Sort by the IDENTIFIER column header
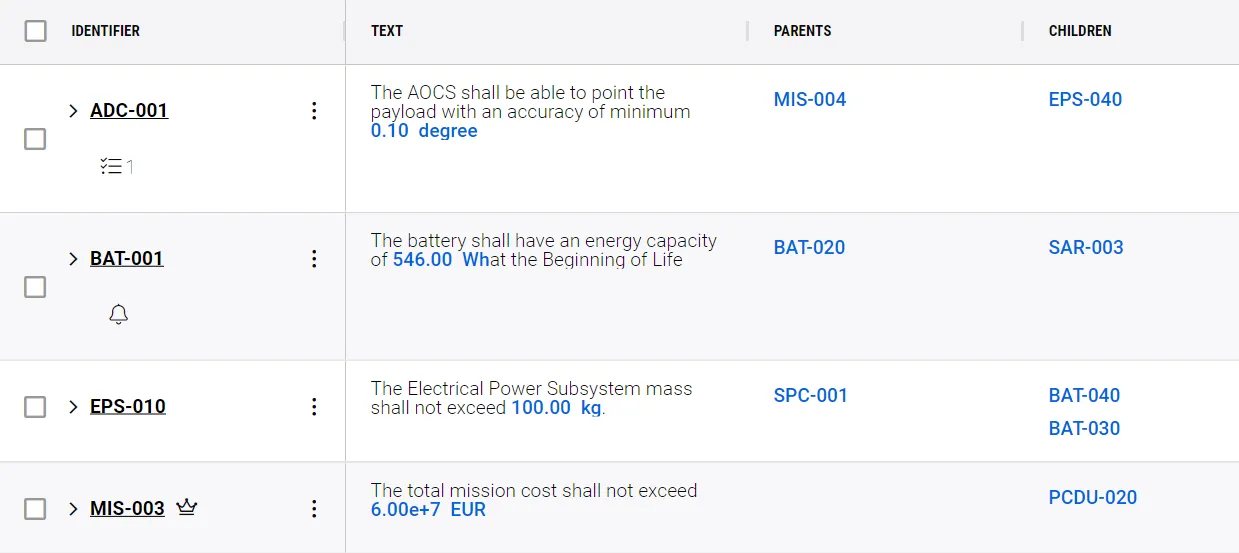Viewport: 1239px width, 553px height. click(x=105, y=31)
